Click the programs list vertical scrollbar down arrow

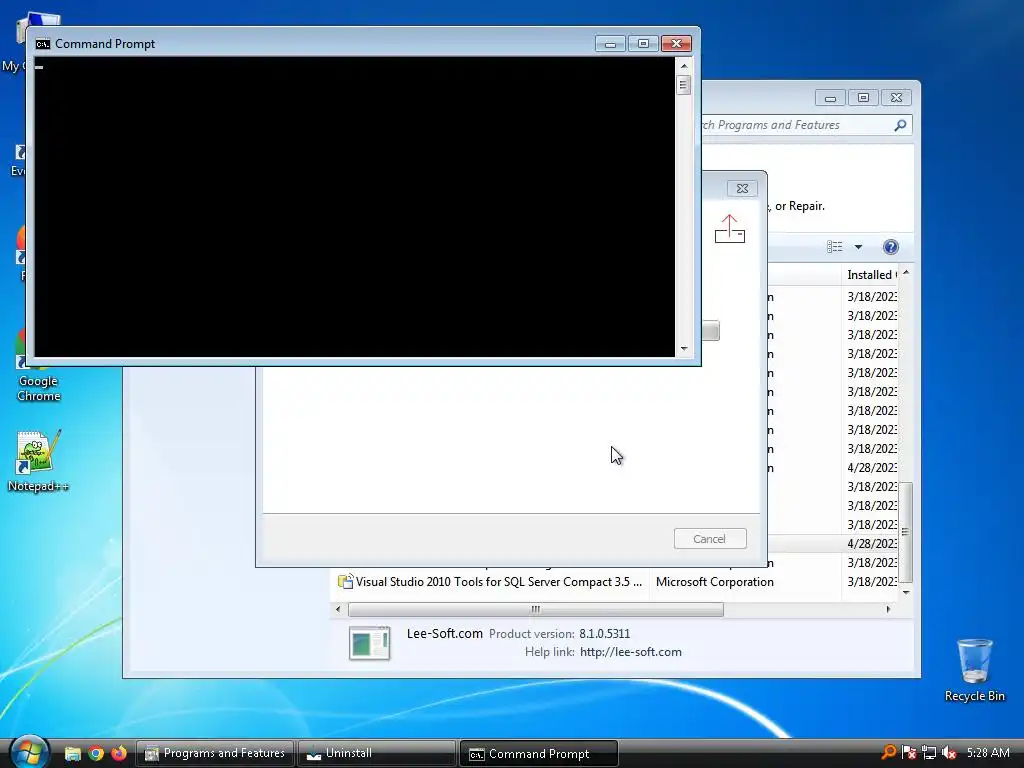(x=906, y=592)
